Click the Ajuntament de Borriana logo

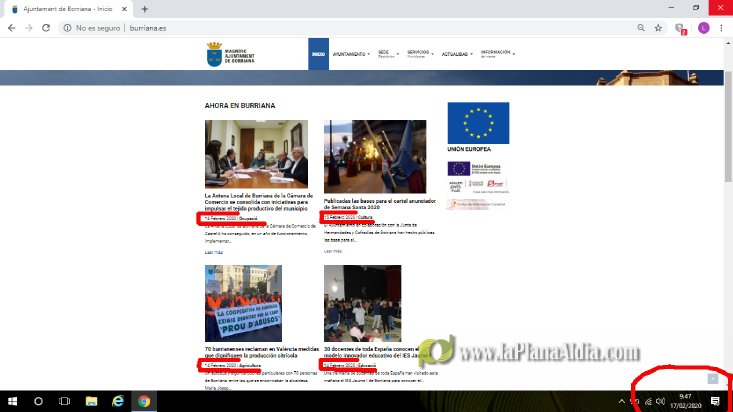(x=230, y=54)
